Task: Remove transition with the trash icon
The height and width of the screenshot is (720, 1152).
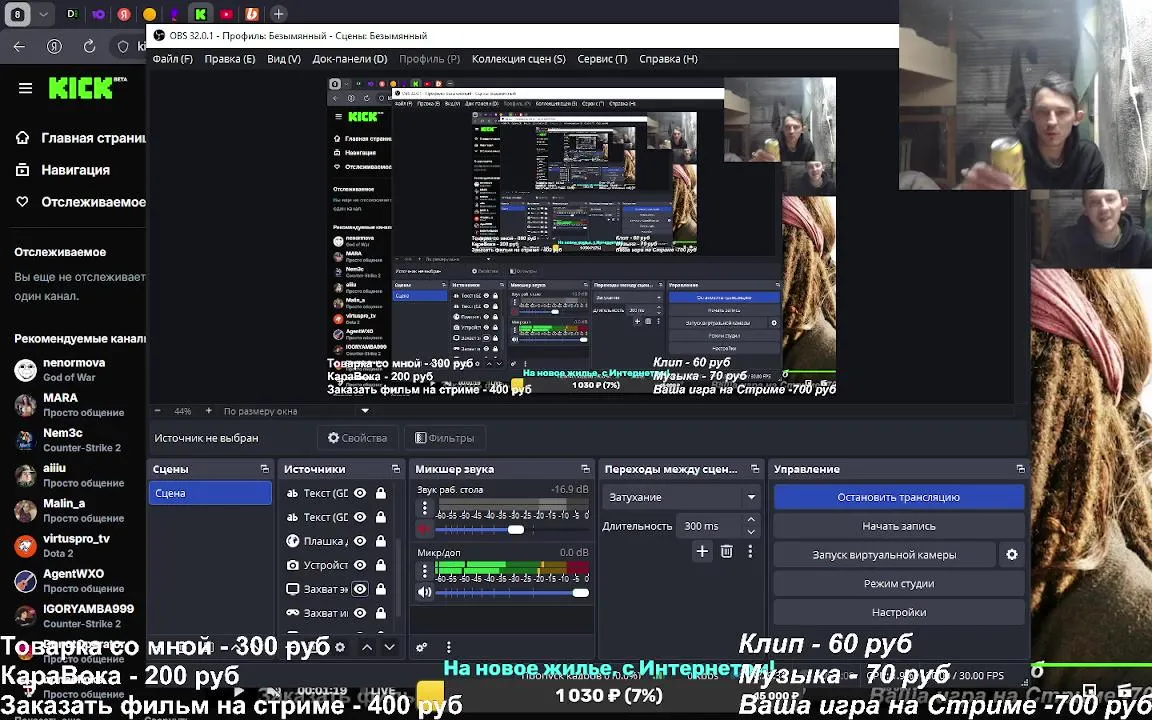Action: [727, 551]
